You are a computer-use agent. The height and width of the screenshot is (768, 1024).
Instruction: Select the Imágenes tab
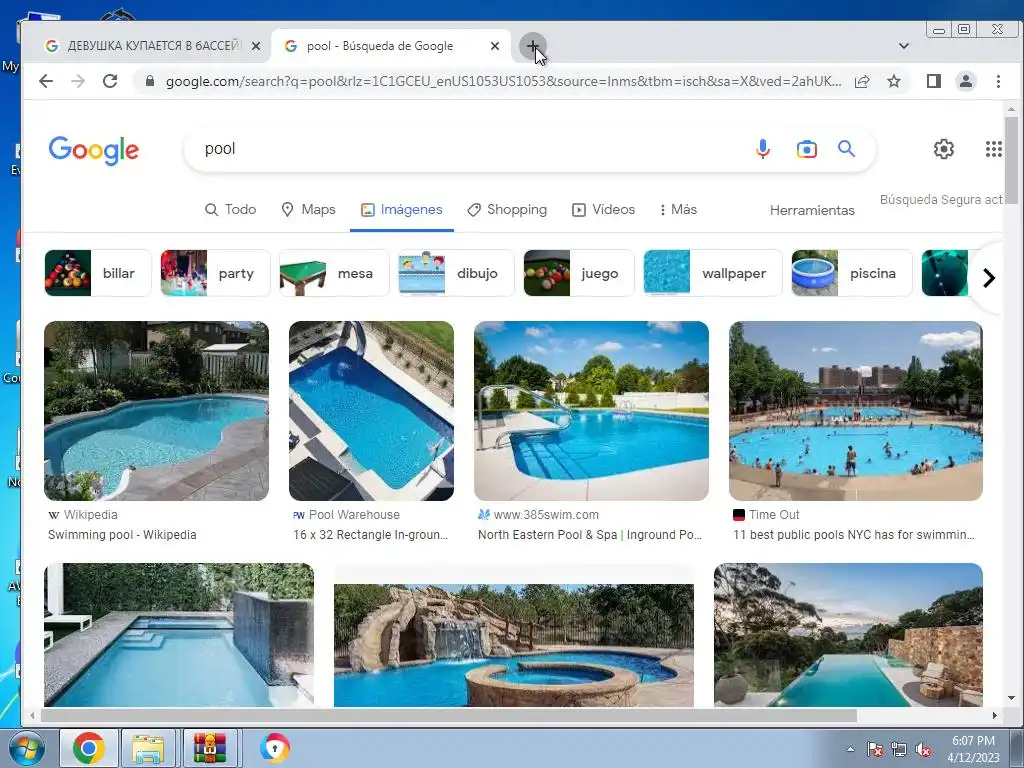click(x=402, y=210)
